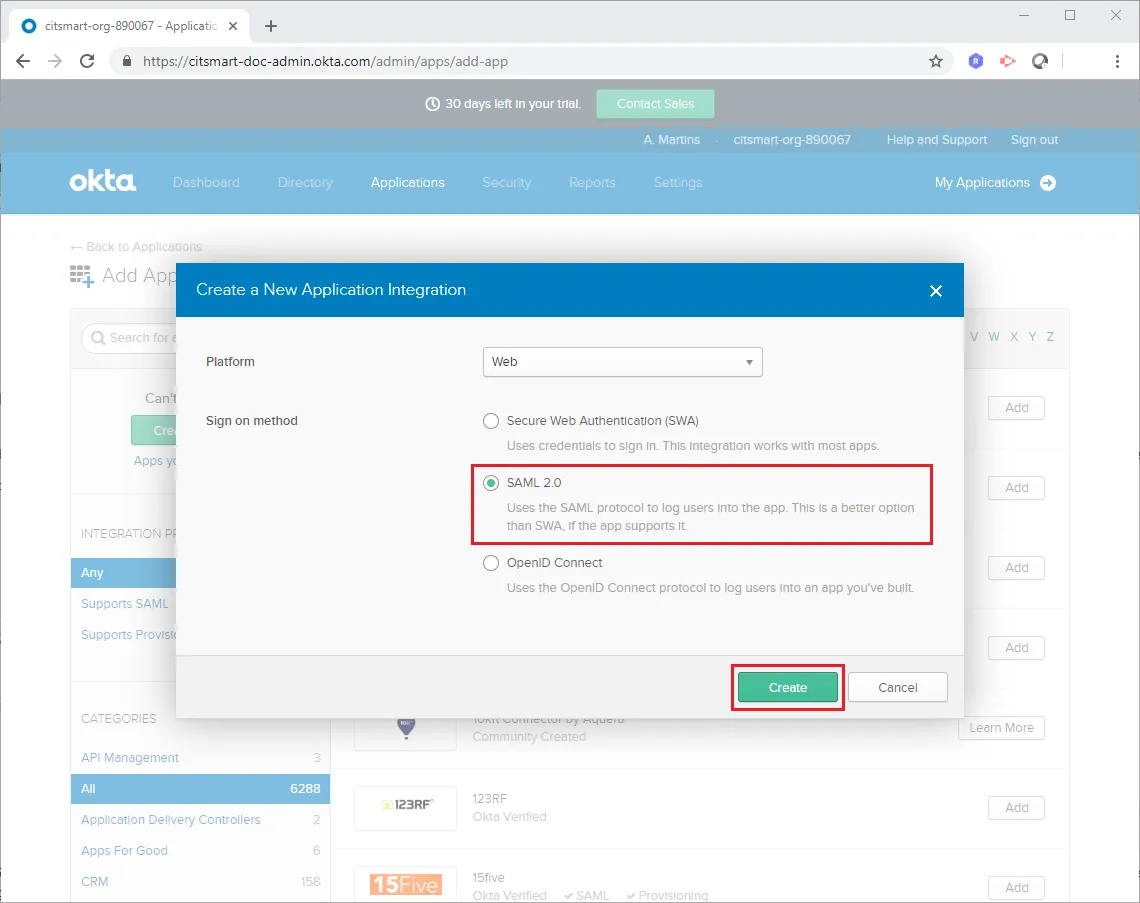Close dialog with the X icon

point(936,291)
